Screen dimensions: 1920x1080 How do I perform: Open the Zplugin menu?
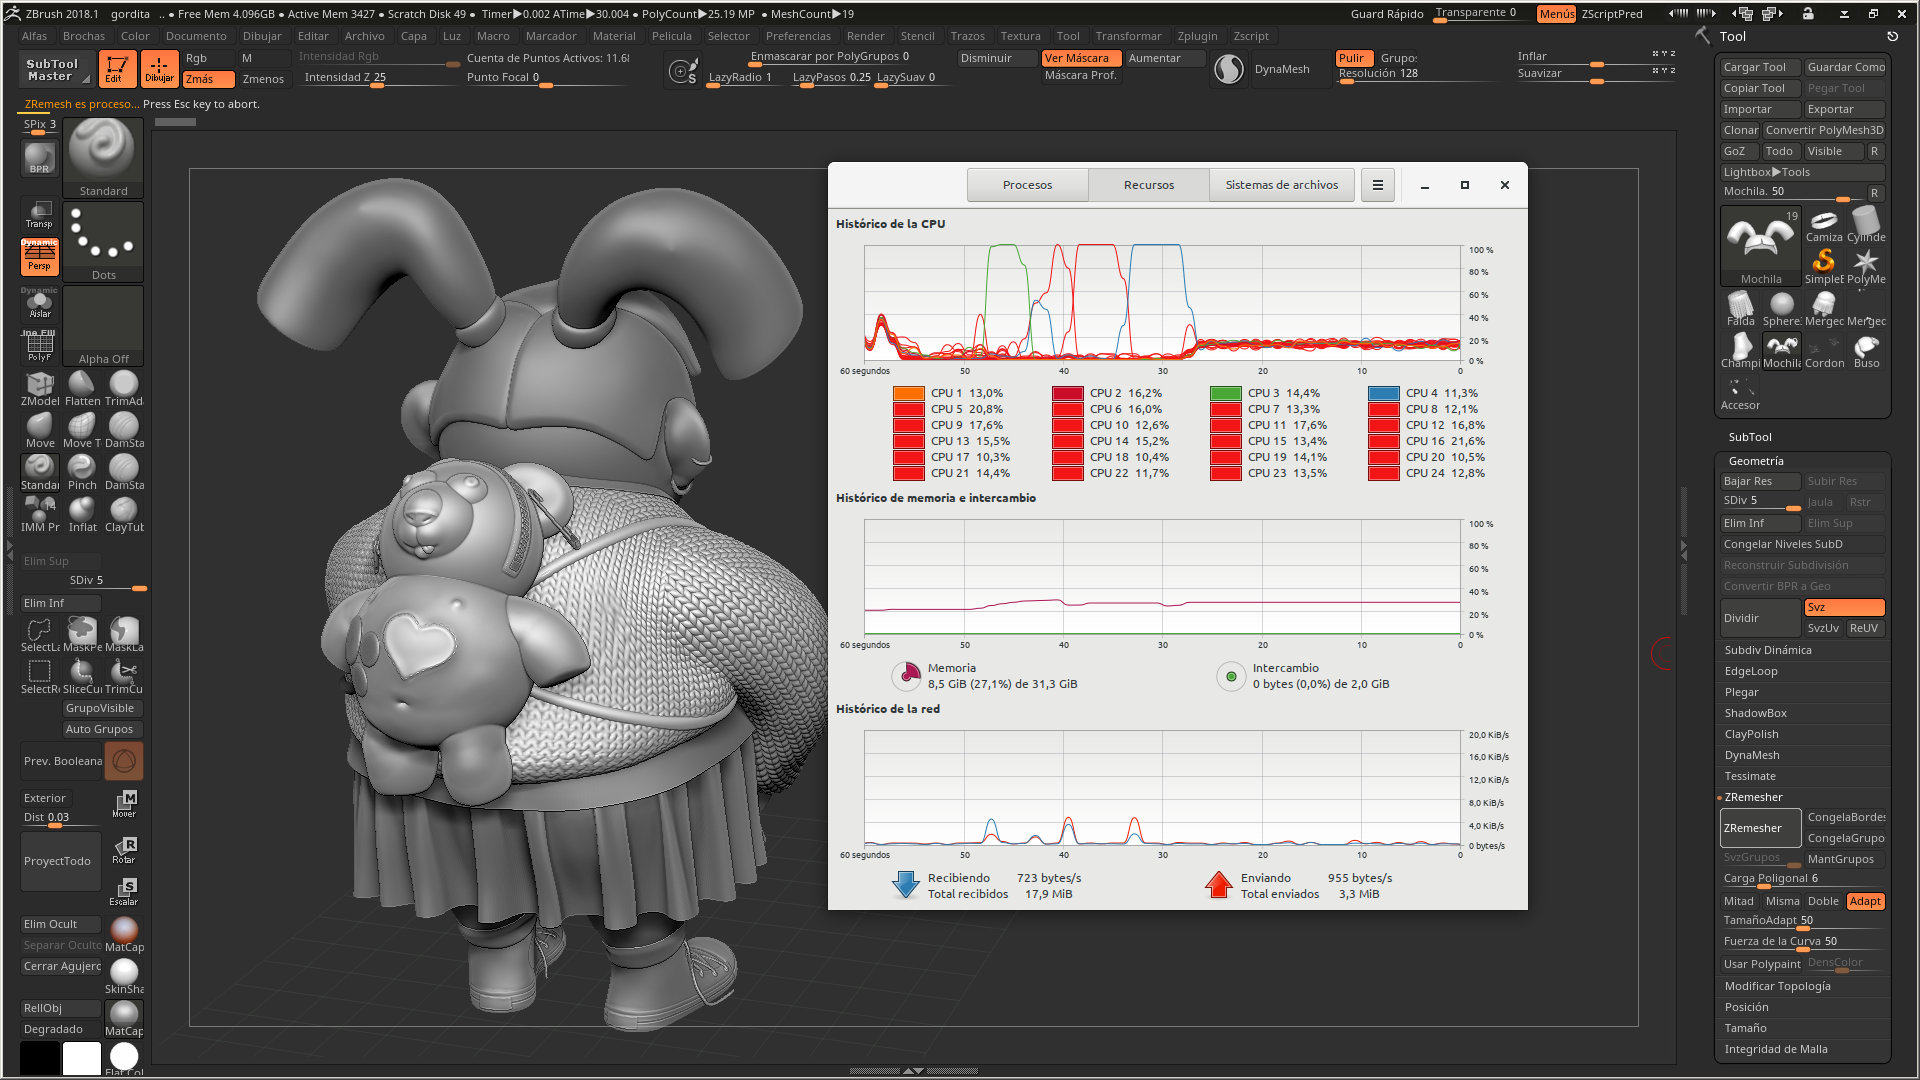pos(1197,36)
